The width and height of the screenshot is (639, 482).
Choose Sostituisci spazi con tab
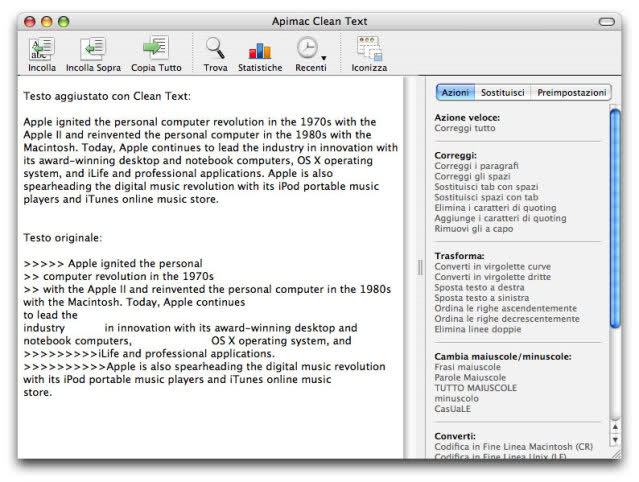pyautogui.click(x=486, y=197)
